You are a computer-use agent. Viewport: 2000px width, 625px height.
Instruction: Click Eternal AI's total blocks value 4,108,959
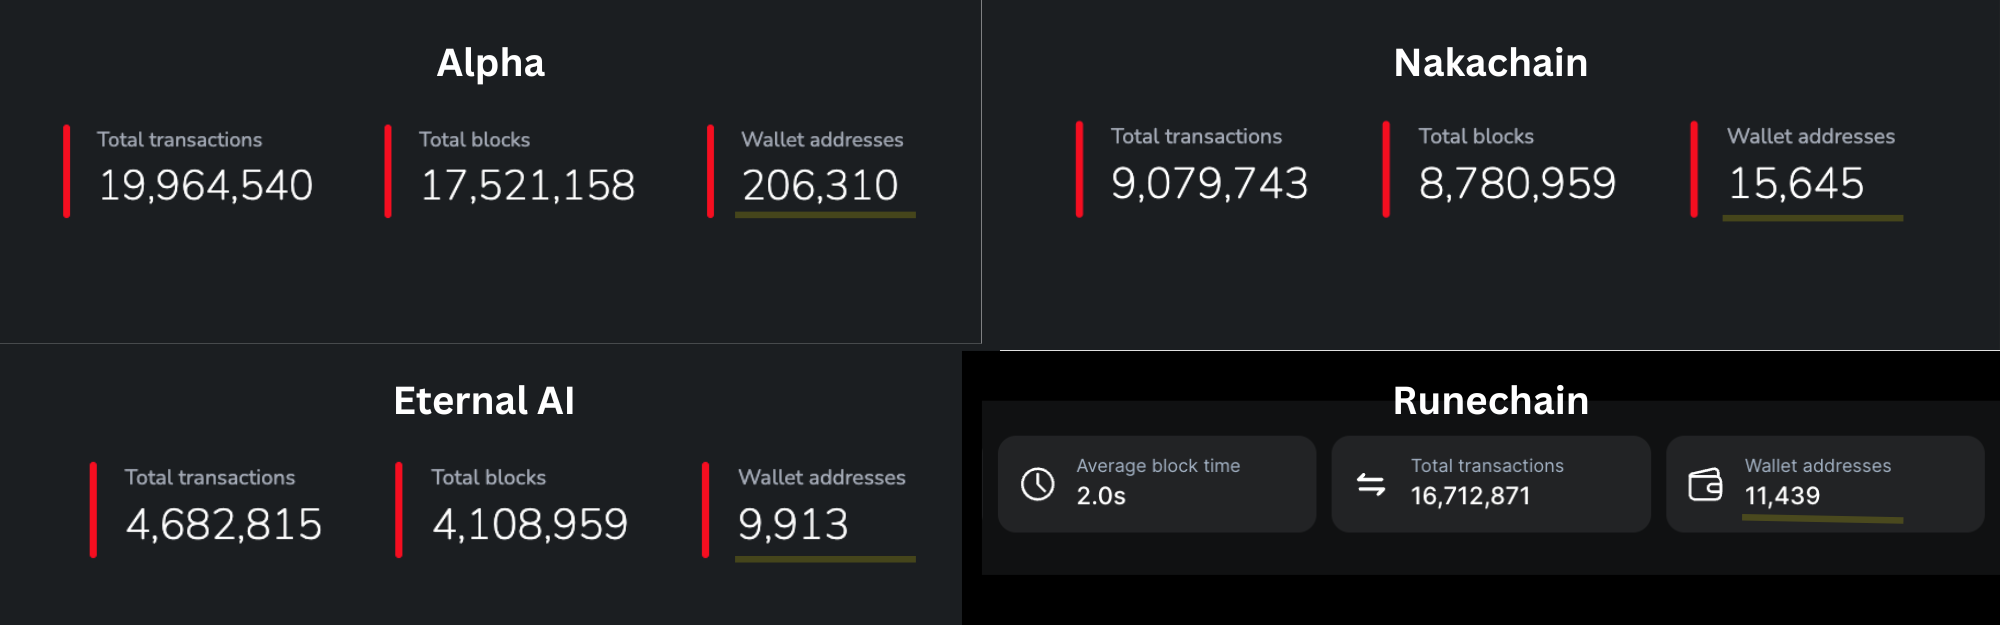coord(530,524)
